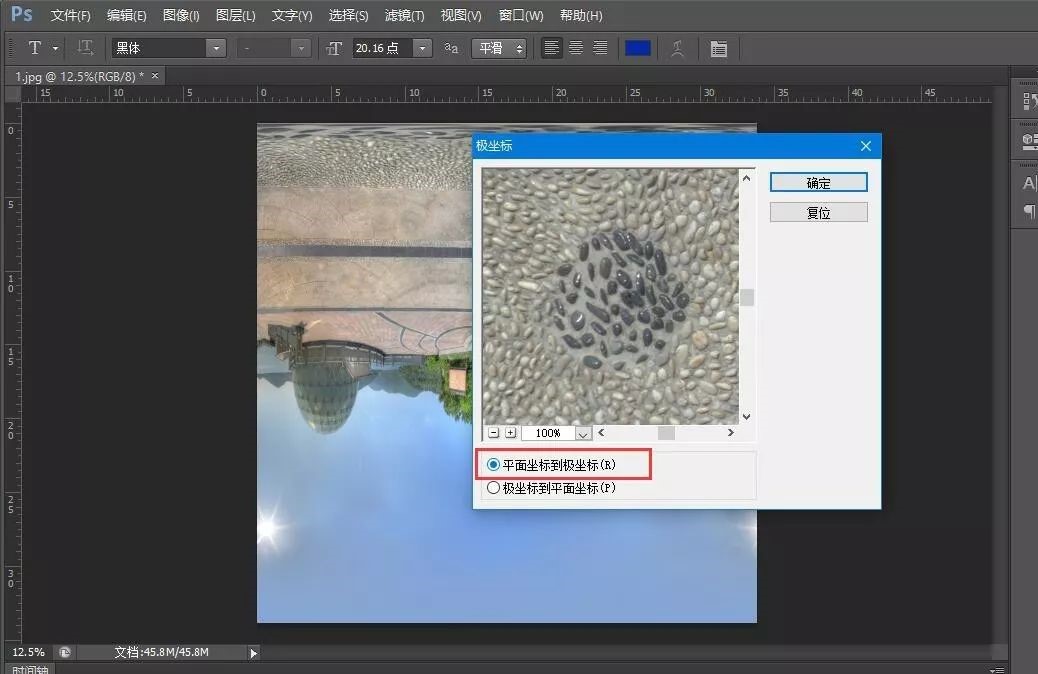
Task: Select 平面坐标到极坐标 radio option
Action: [x=493, y=465]
